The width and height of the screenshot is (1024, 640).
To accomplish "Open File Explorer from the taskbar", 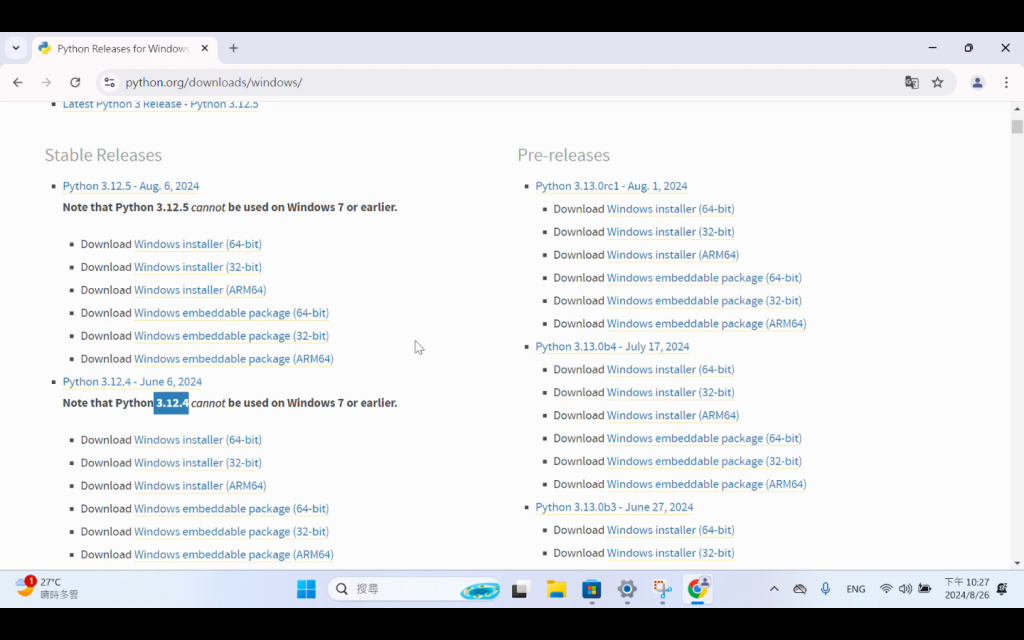I will [x=556, y=589].
